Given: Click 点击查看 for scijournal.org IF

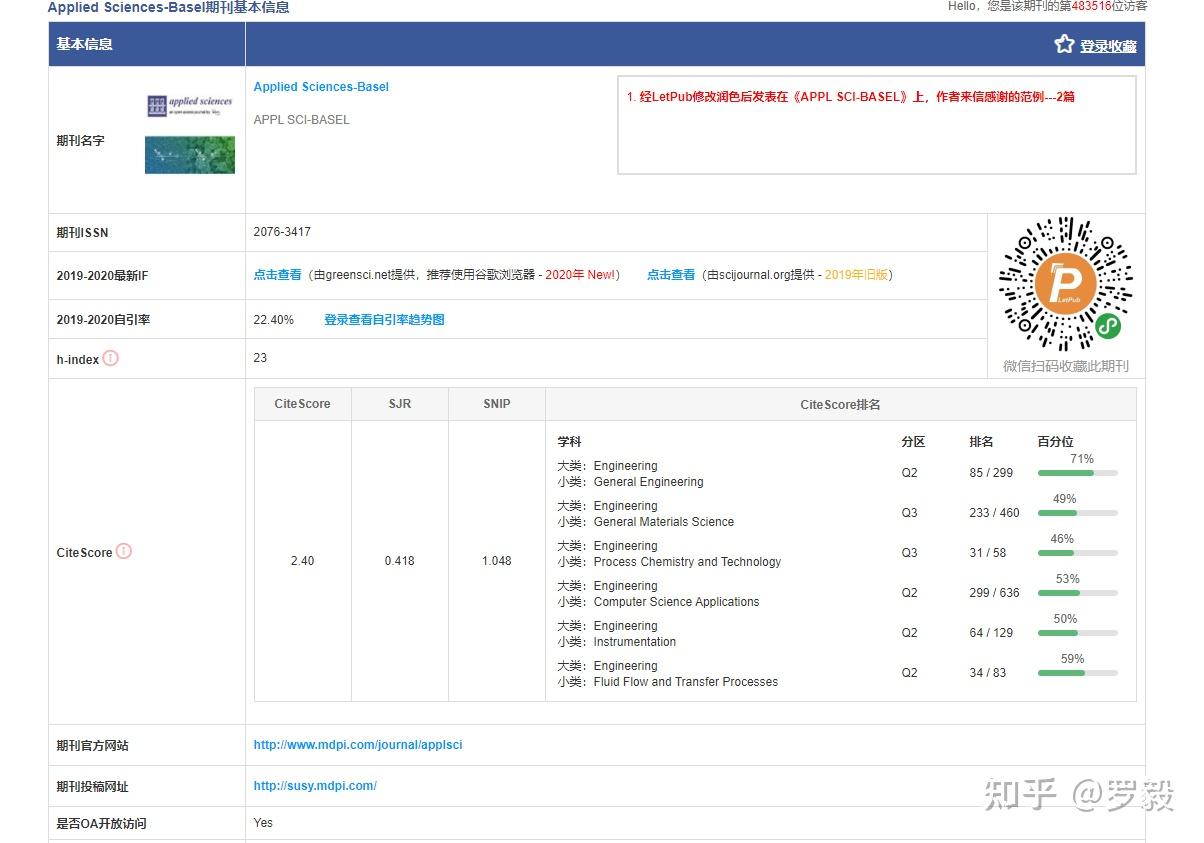Looking at the screenshot, I should click(670, 274).
